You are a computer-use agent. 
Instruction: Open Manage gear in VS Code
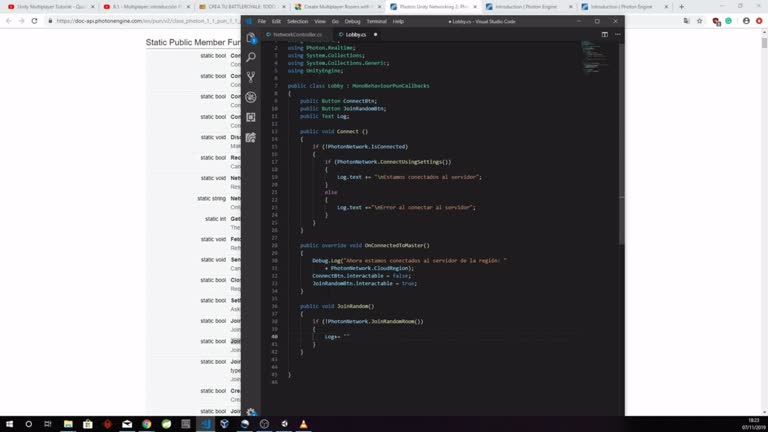coord(251,411)
